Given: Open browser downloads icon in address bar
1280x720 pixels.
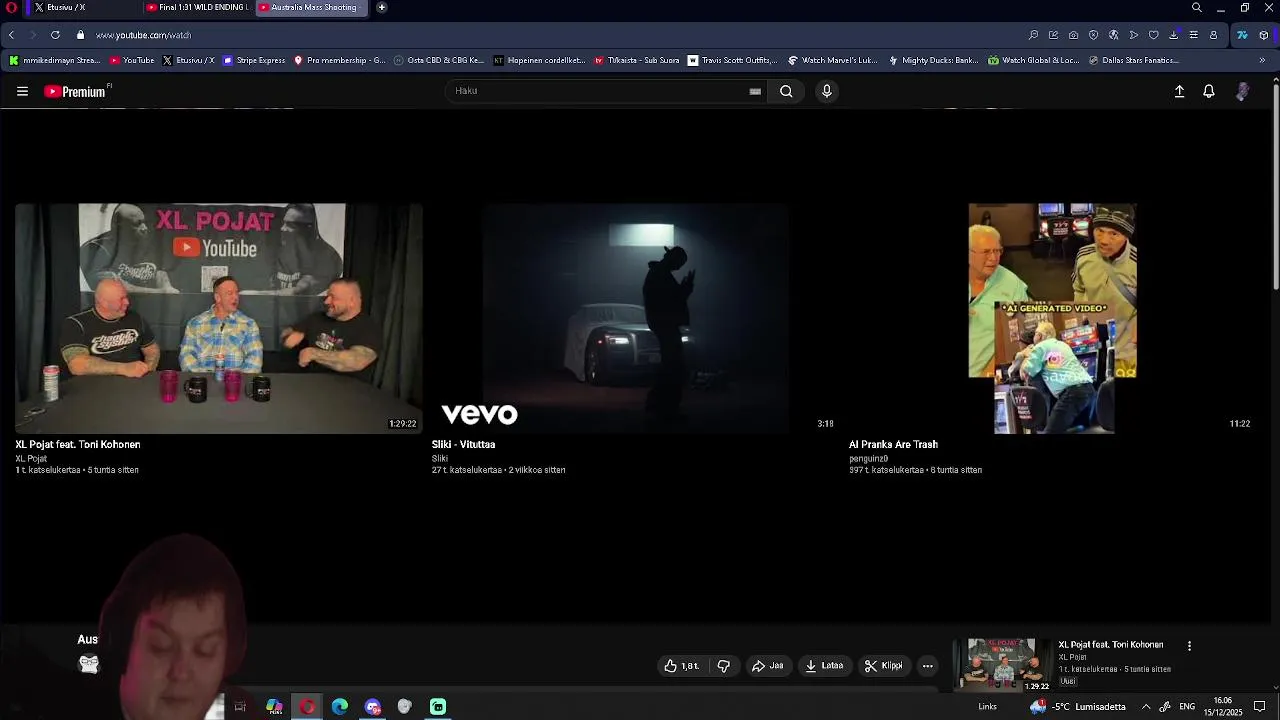Looking at the screenshot, I should click(1173, 35).
